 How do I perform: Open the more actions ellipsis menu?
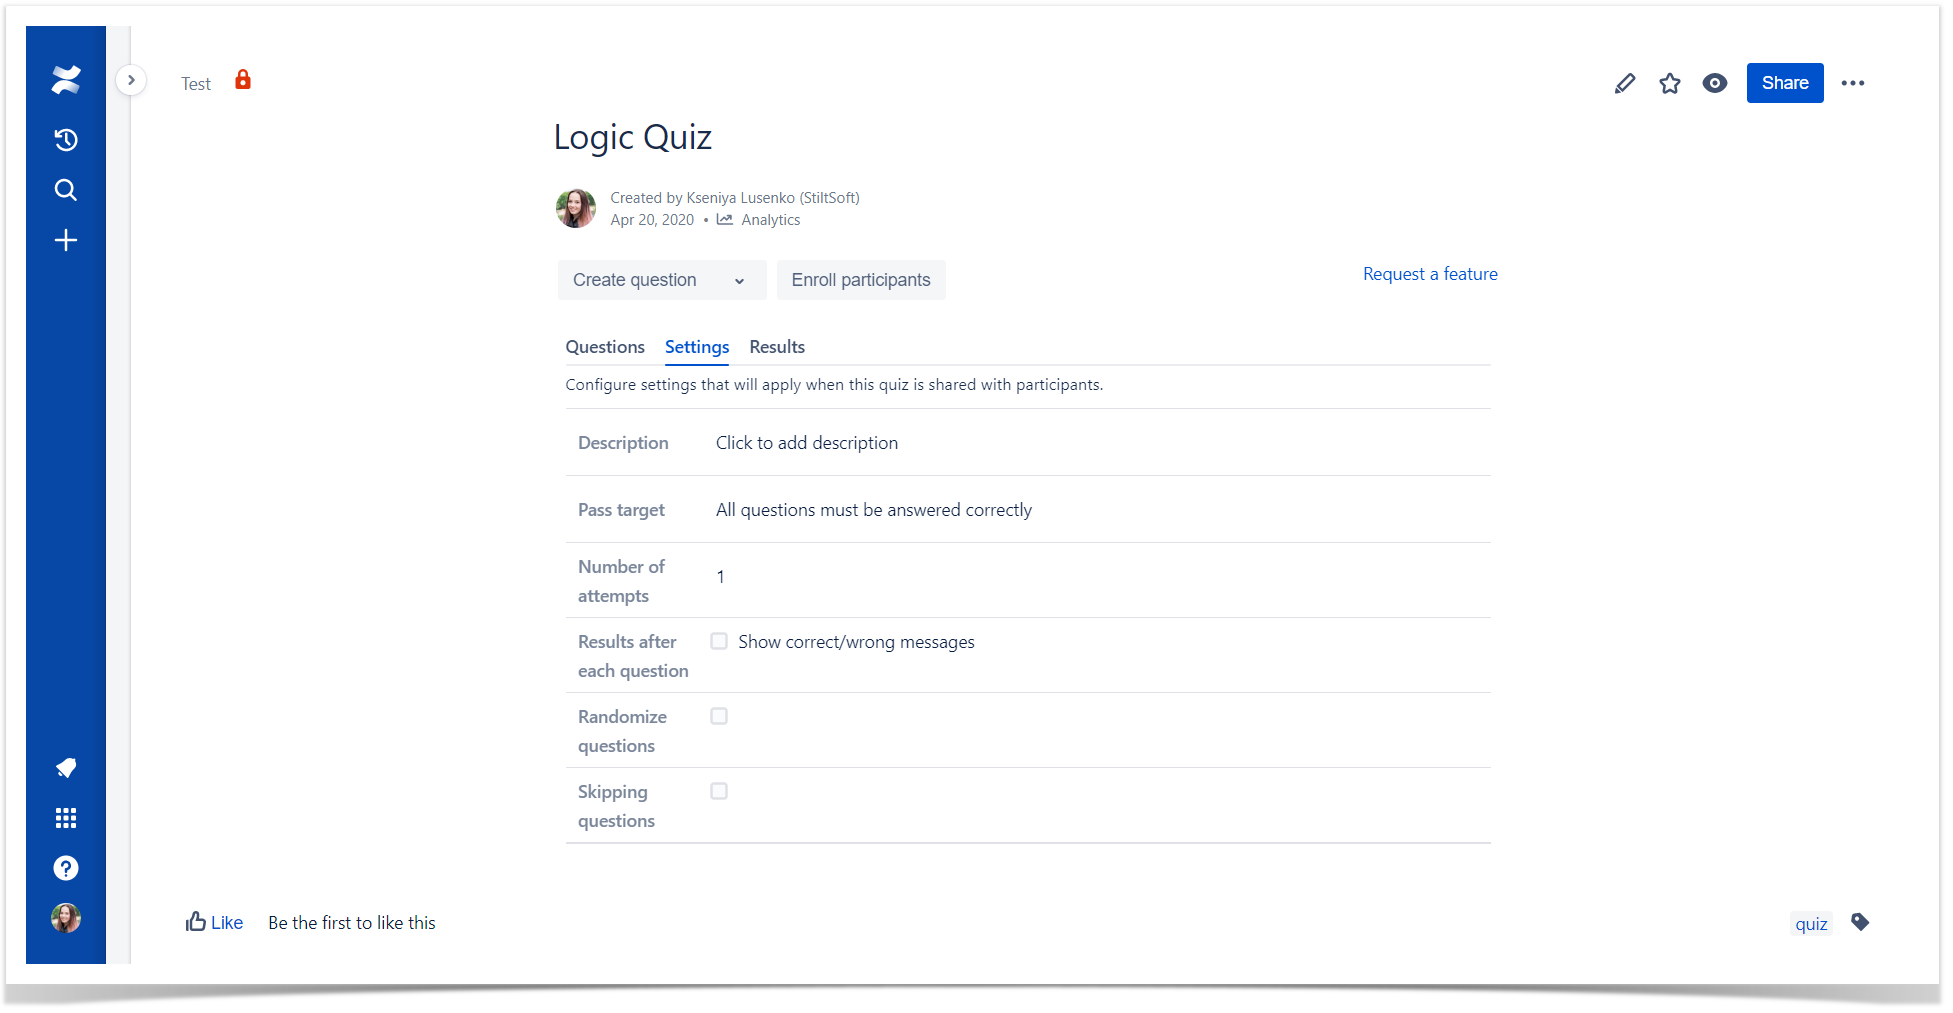(1853, 83)
